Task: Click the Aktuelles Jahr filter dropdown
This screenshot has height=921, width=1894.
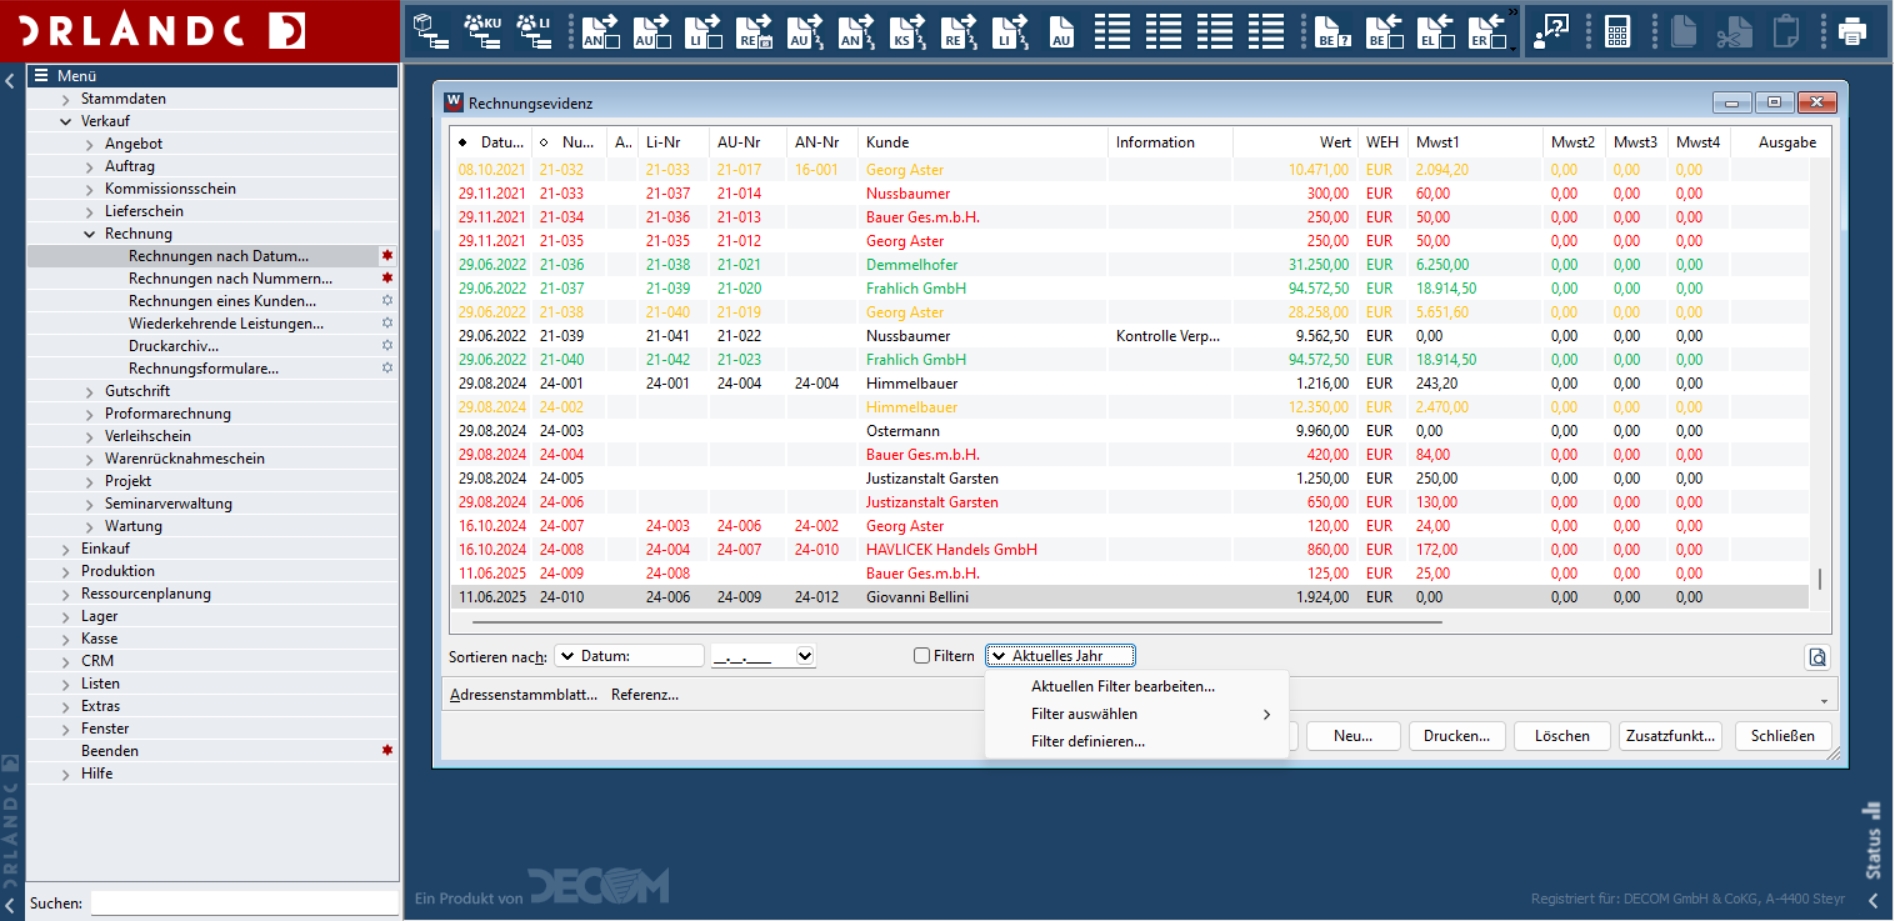Action: pyautogui.click(x=1060, y=656)
